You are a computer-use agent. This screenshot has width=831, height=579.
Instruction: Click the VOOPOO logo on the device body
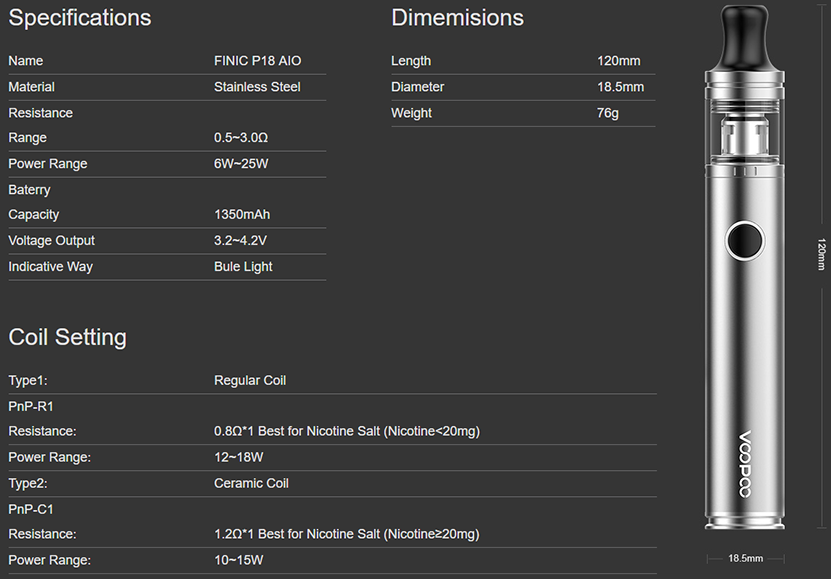[745, 464]
